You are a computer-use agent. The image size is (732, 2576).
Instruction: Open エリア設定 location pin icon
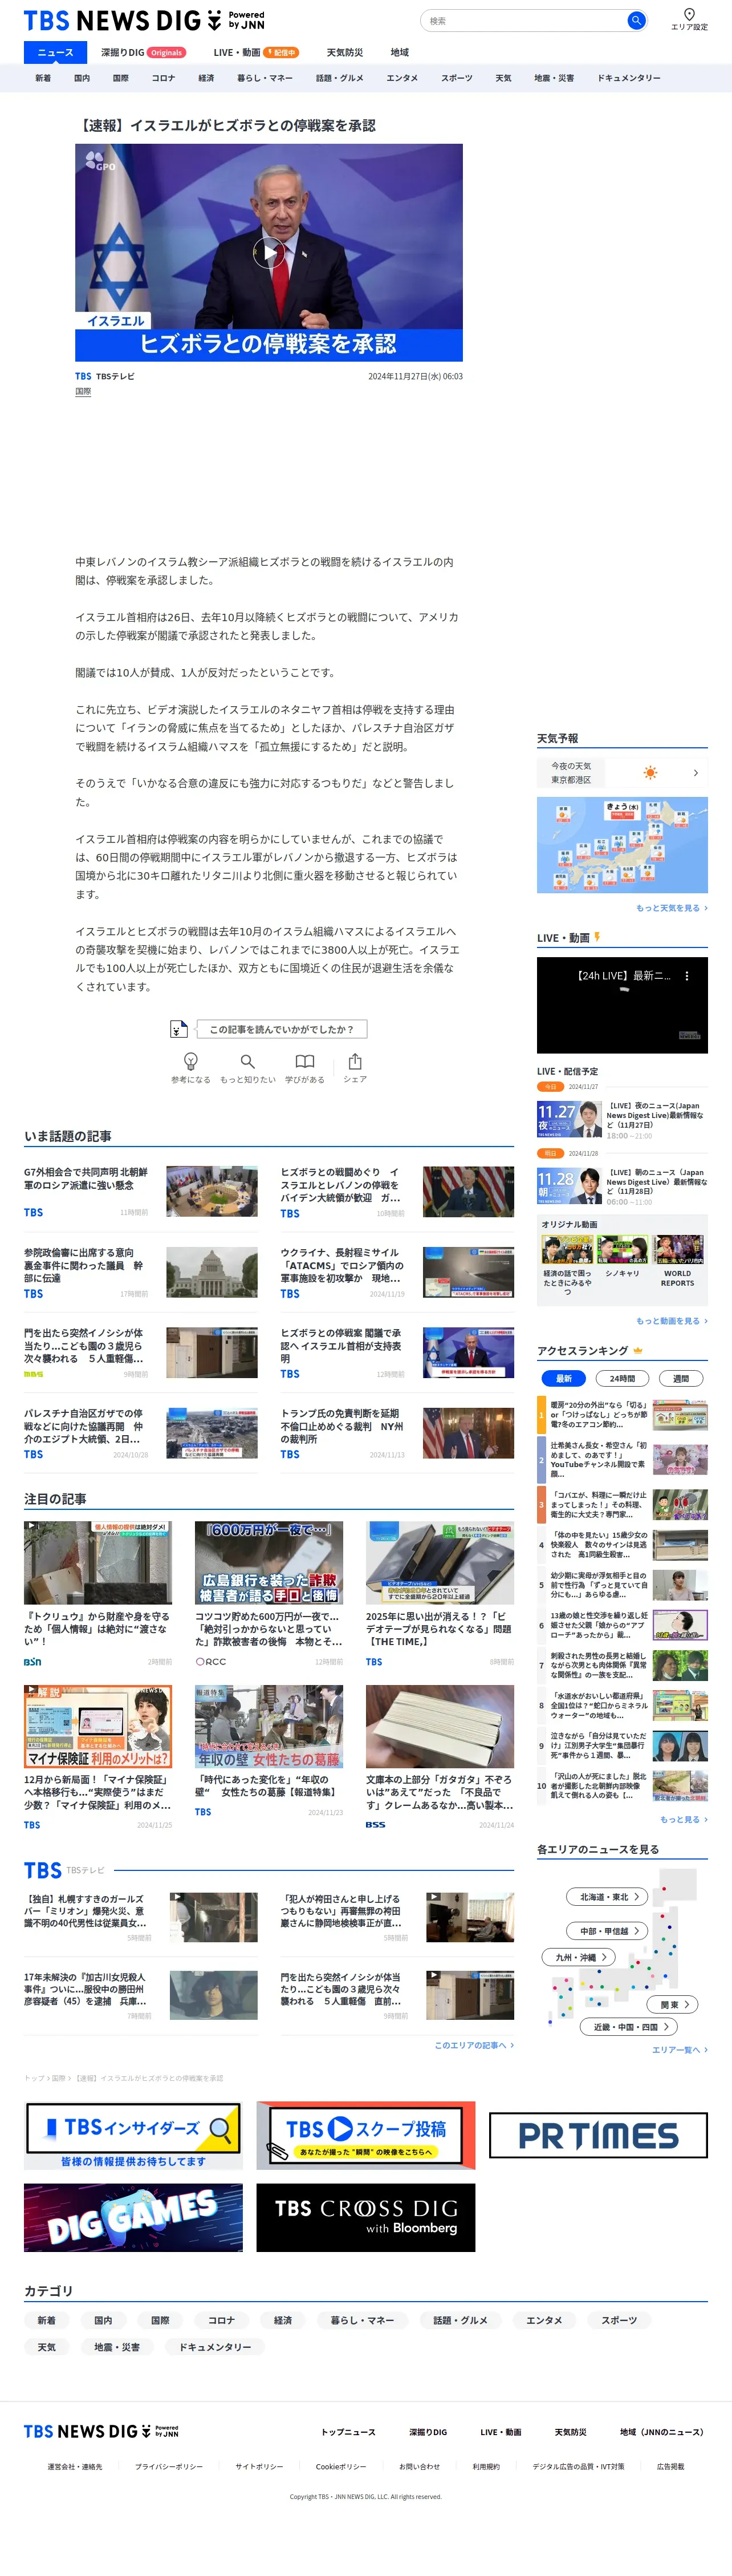tap(689, 15)
